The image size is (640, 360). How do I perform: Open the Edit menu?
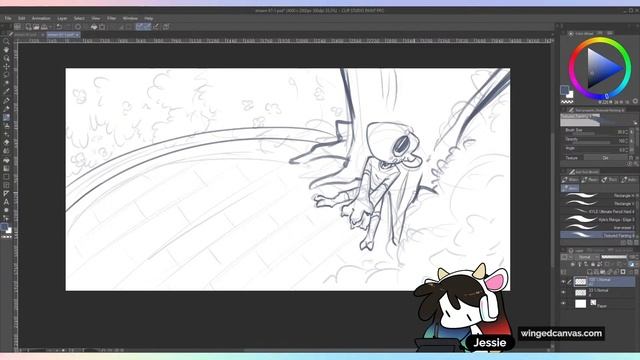click(22, 18)
